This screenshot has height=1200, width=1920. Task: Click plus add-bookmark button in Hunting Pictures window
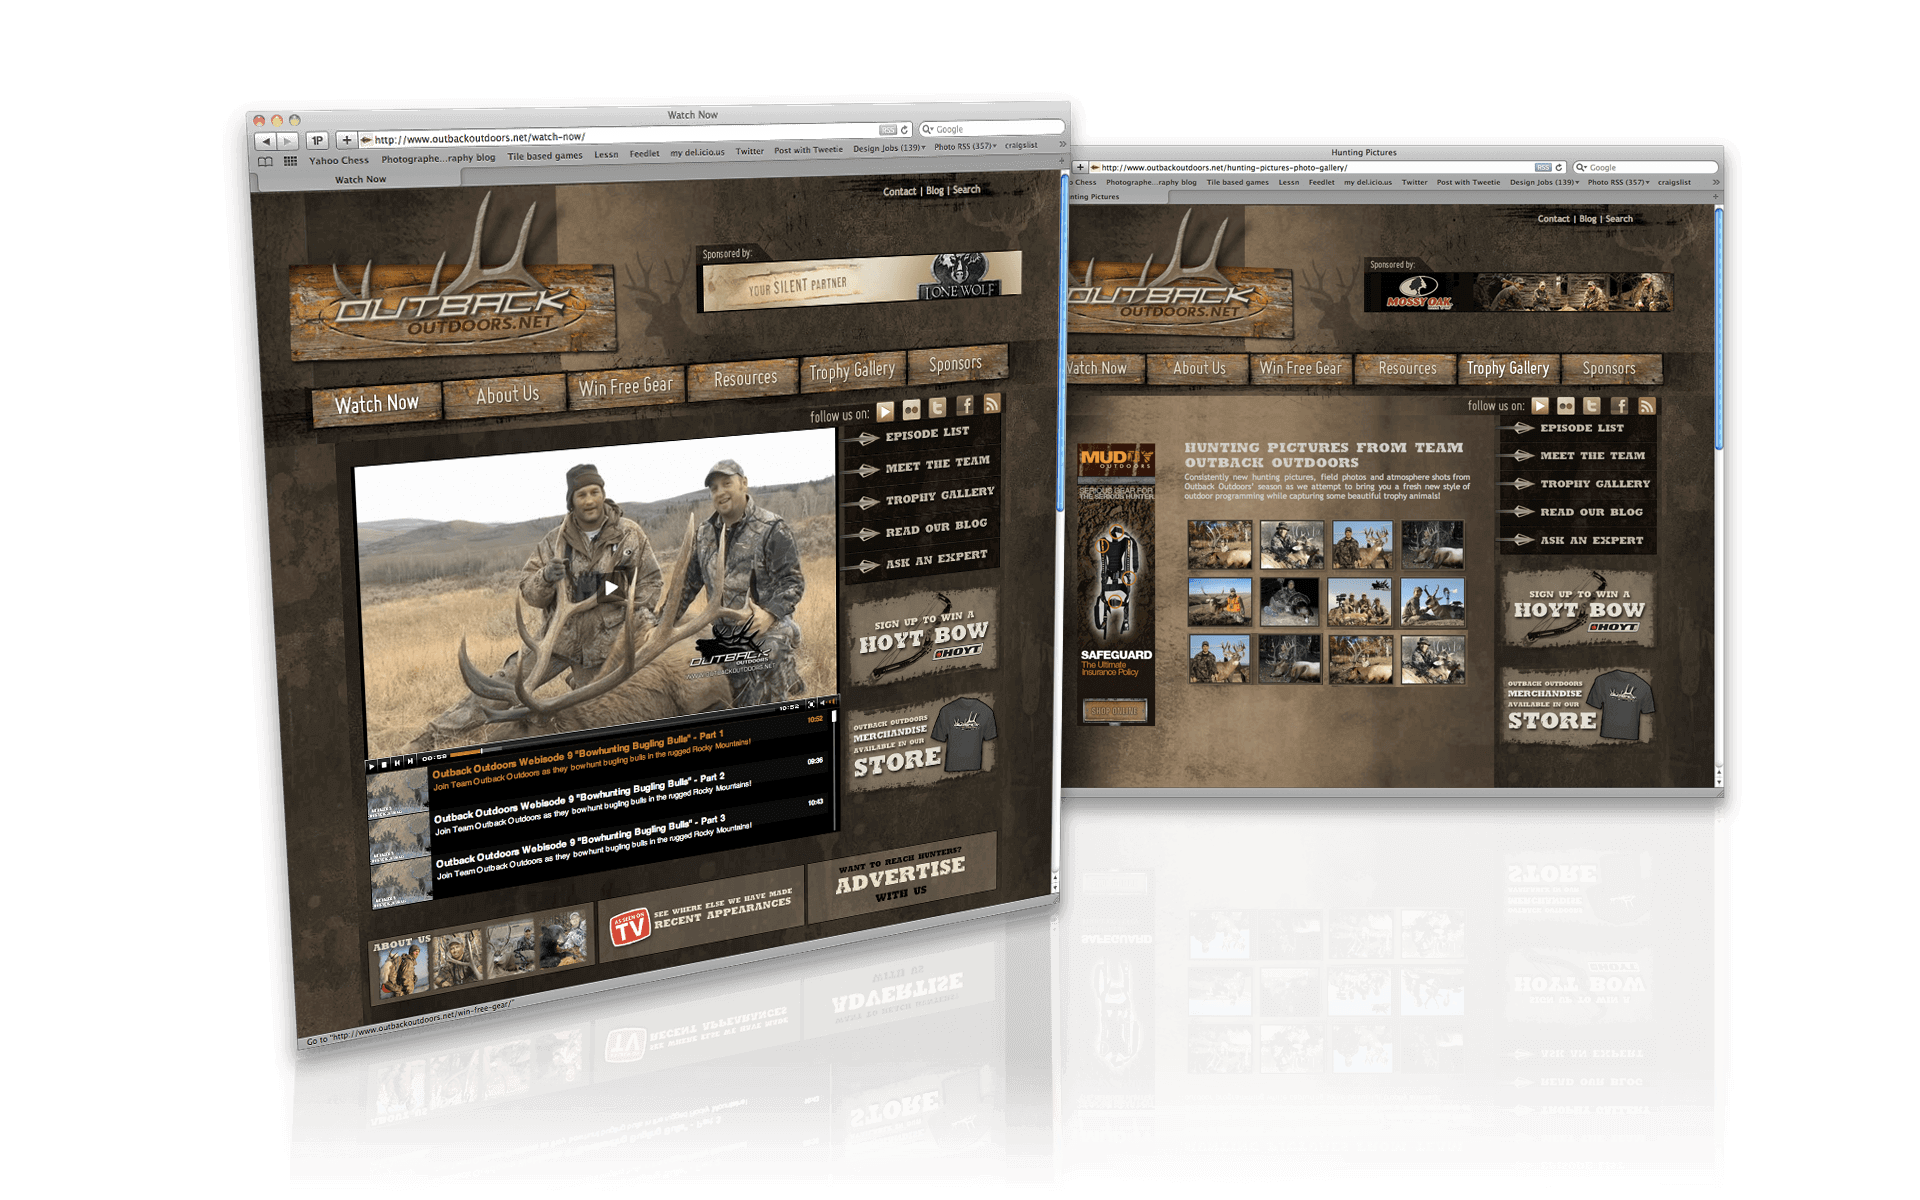tap(1080, 167)
